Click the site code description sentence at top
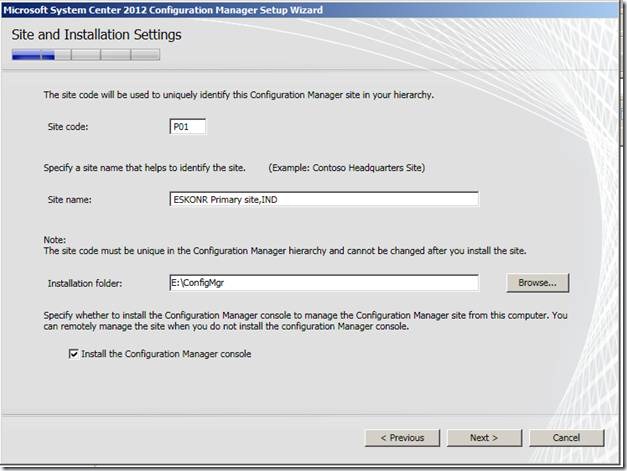 coord(238,95)
